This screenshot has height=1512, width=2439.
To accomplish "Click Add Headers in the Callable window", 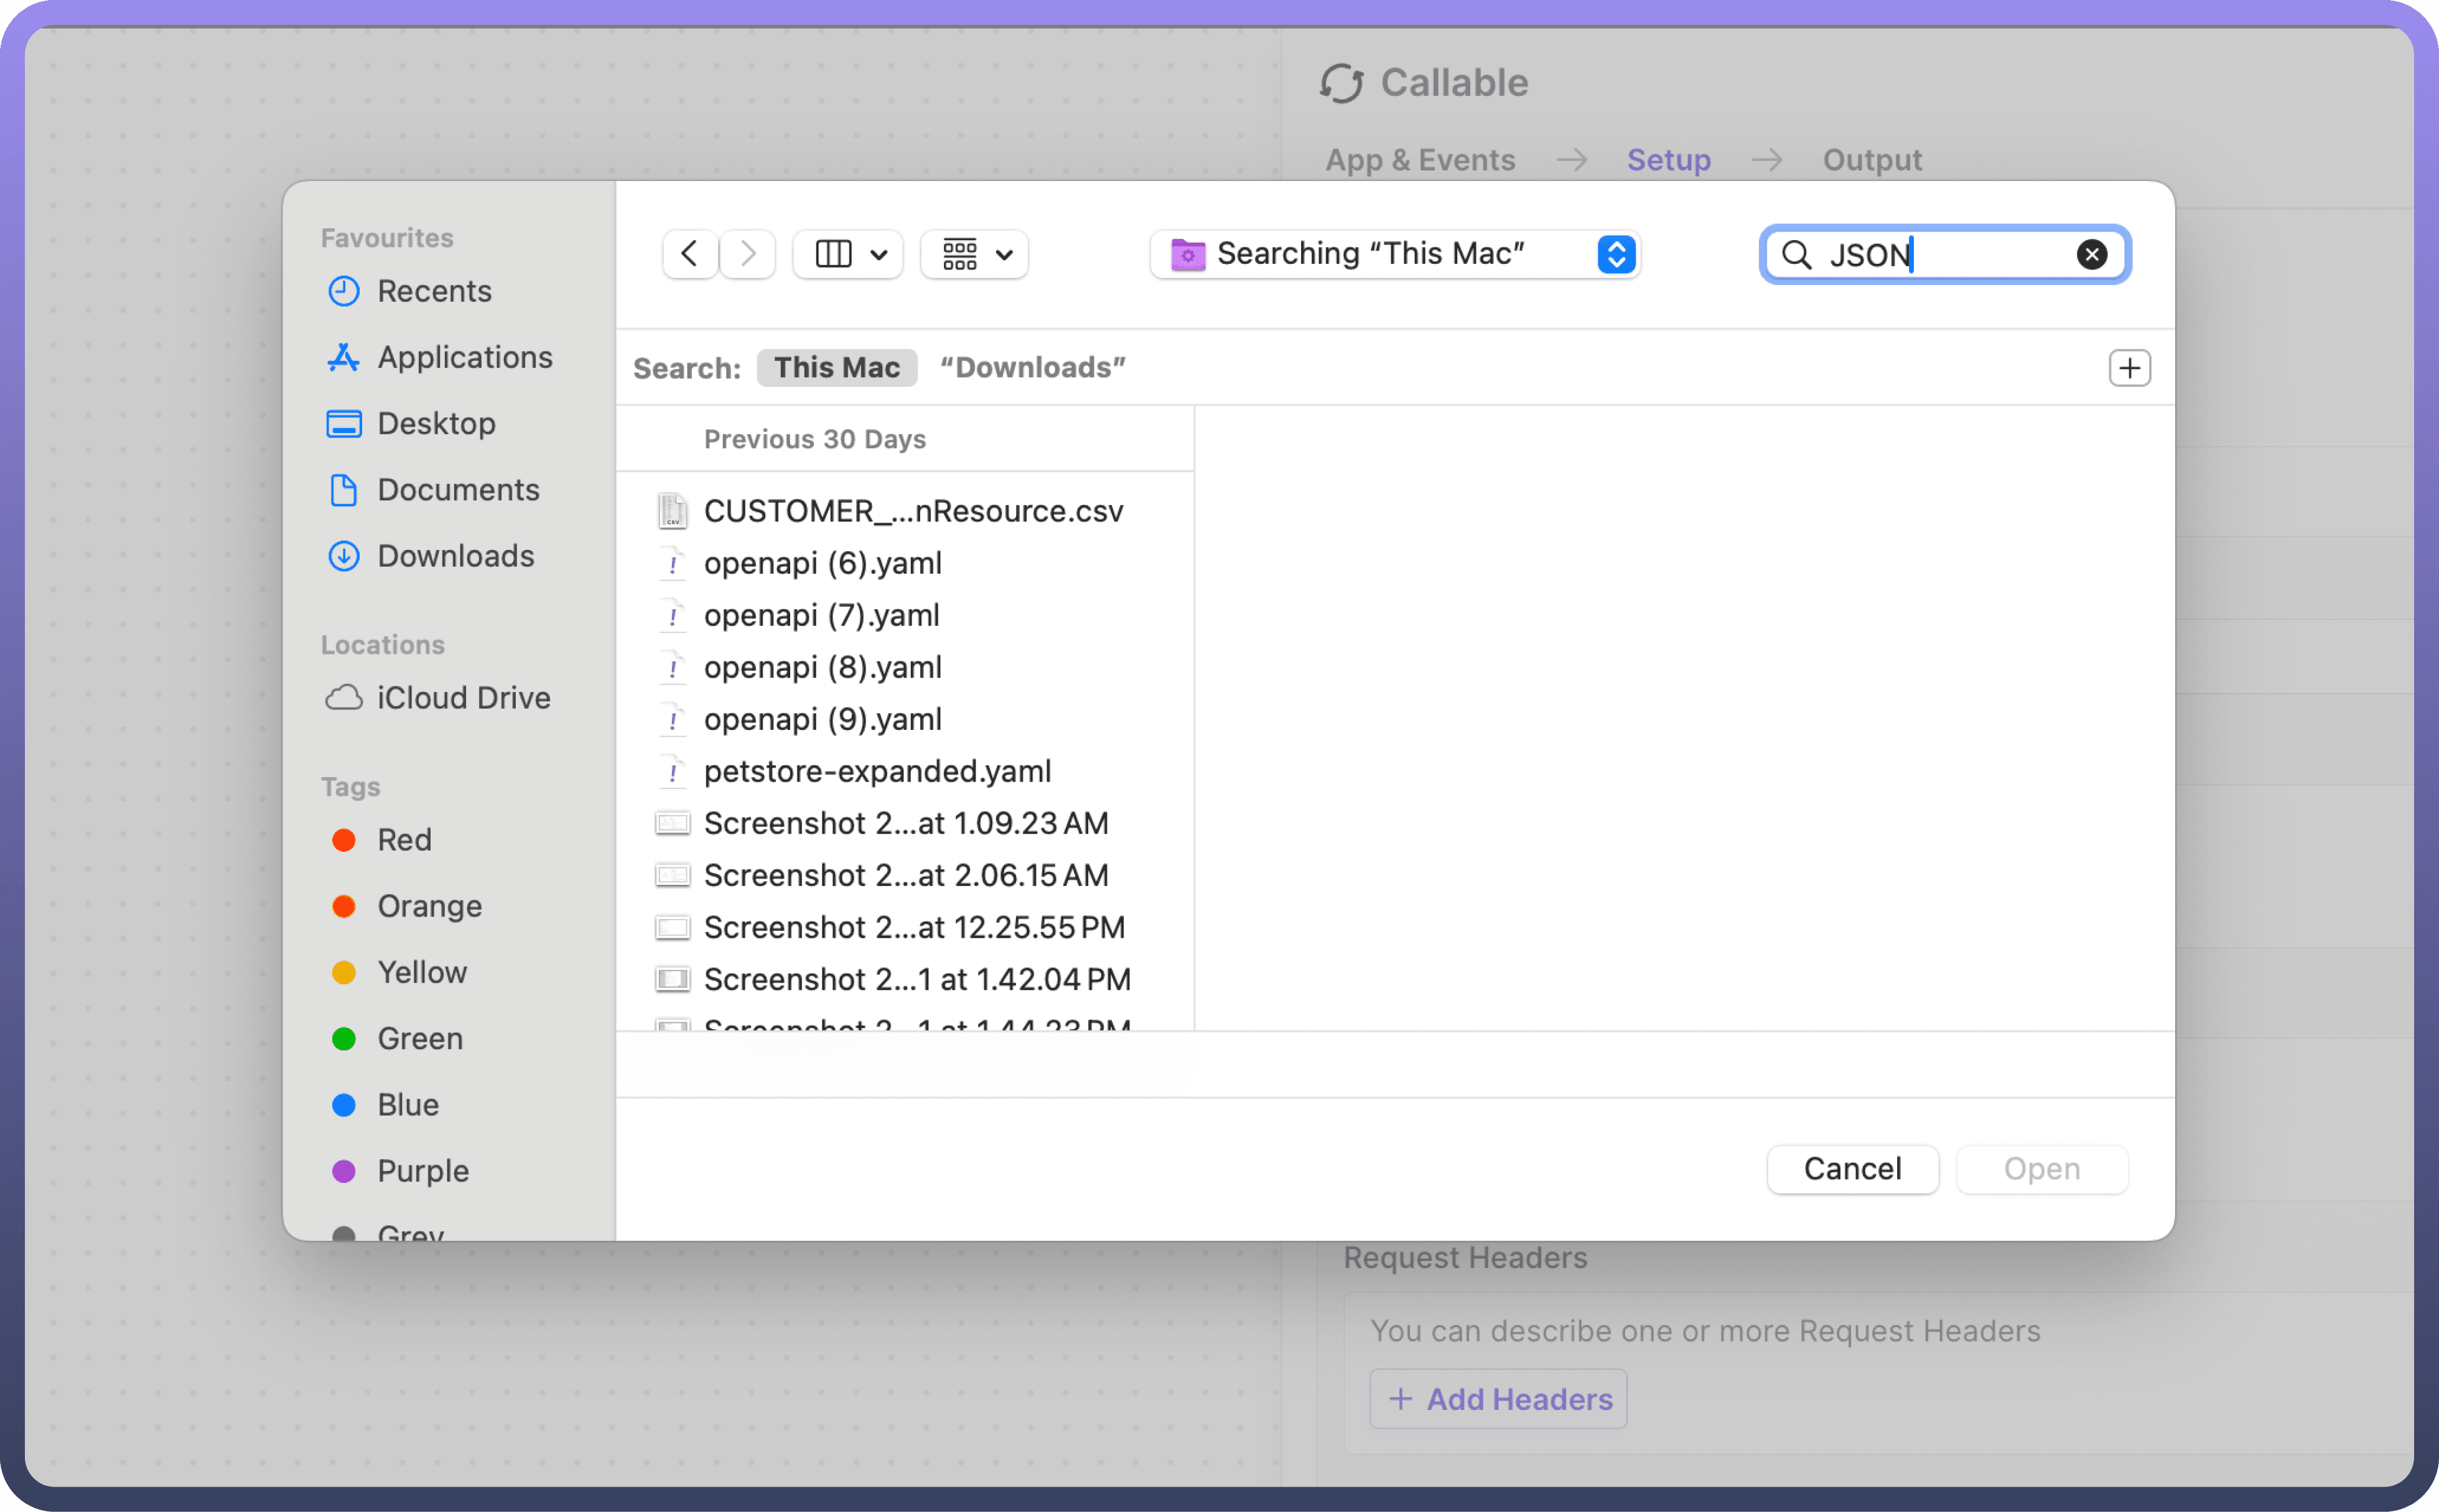I will tap(1498, 1398).
